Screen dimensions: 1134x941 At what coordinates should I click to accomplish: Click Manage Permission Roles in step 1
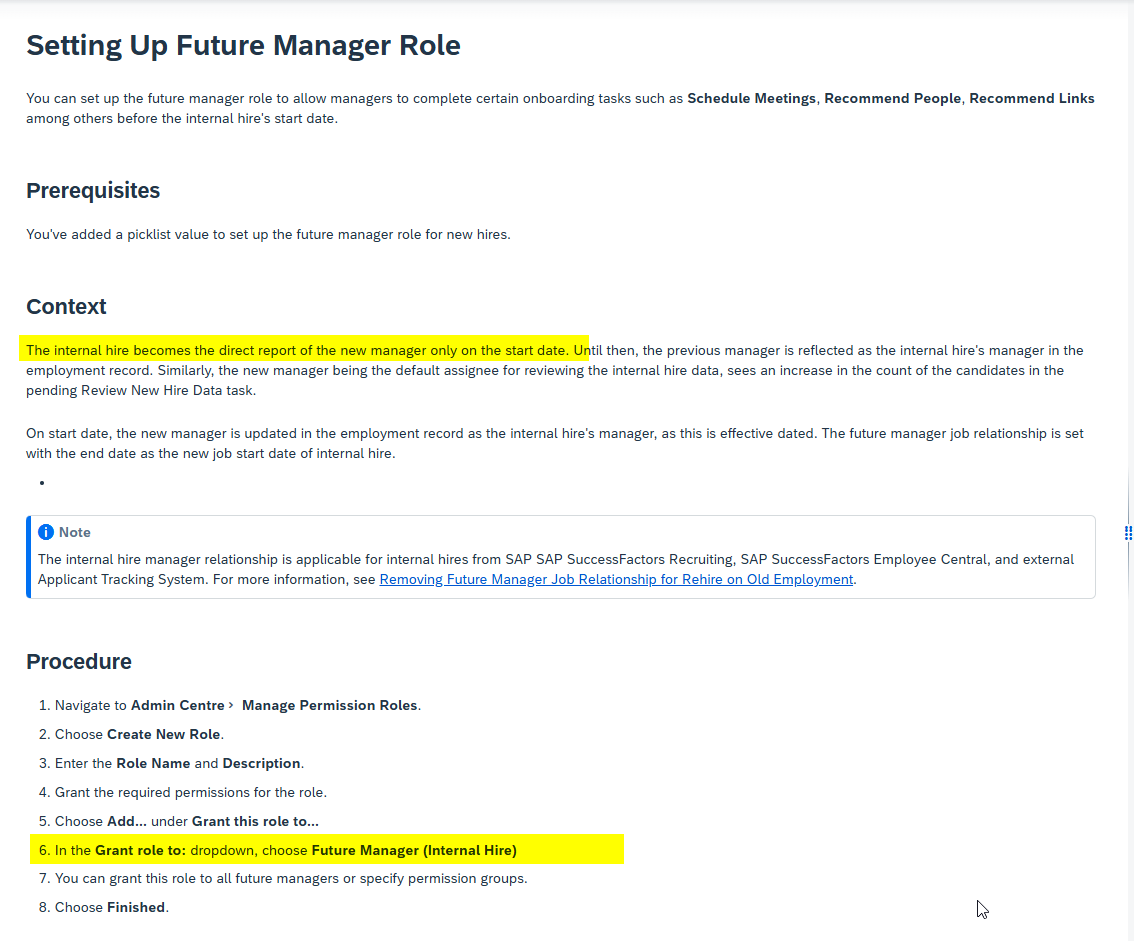[x=329, y=705]
